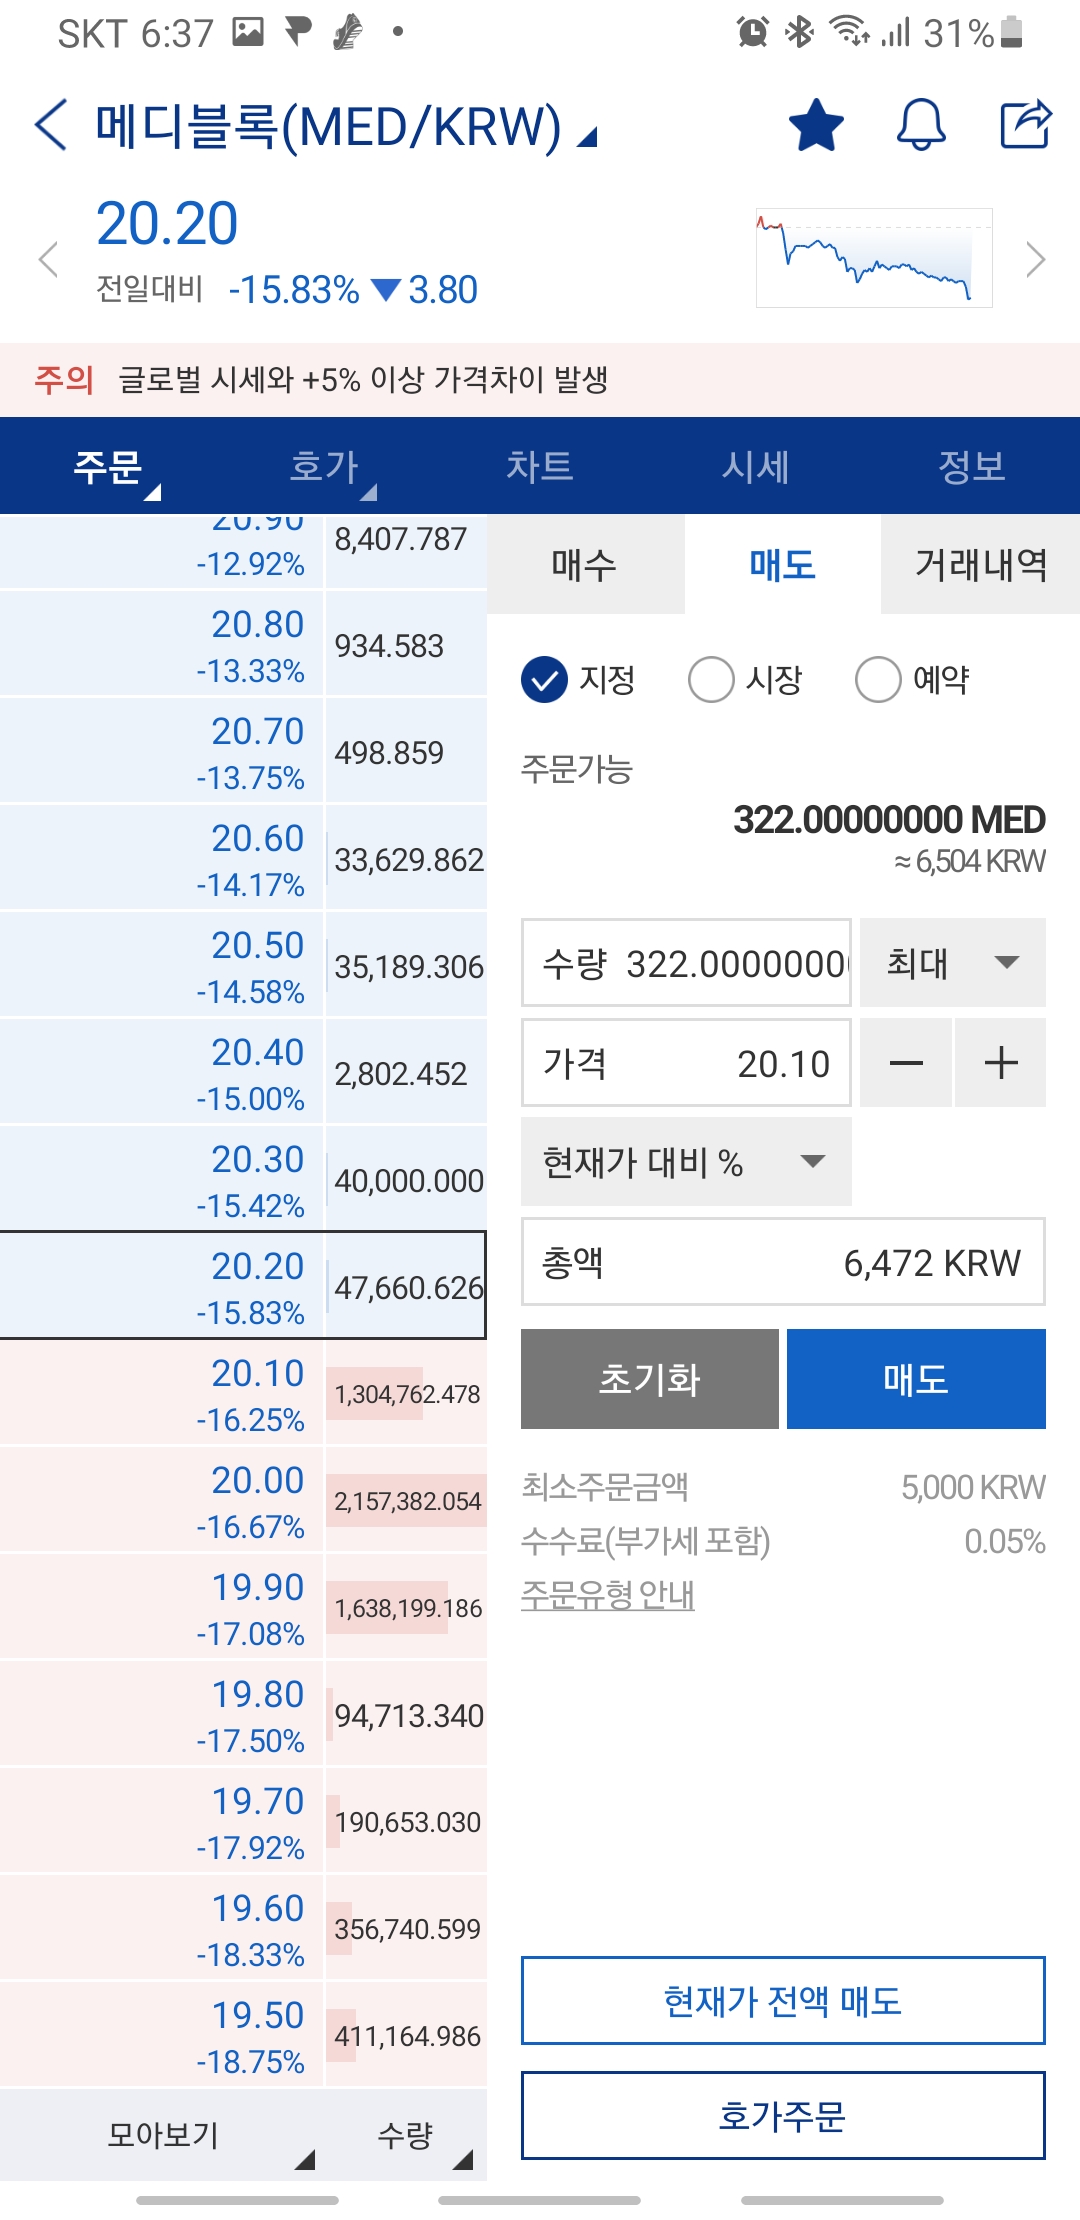Open the 매도 sell tab
The image size is (1080, 2220).
click(x=783, y=565)
